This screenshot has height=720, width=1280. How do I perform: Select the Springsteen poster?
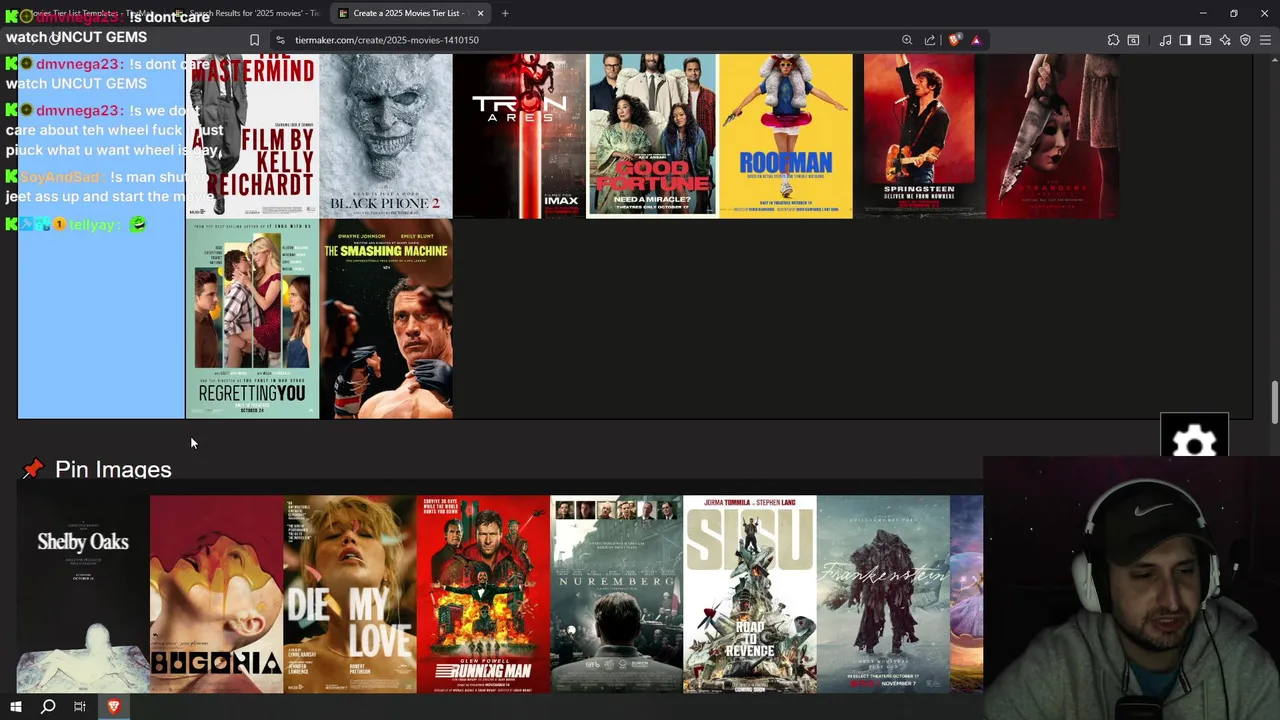tap(919, 136)
